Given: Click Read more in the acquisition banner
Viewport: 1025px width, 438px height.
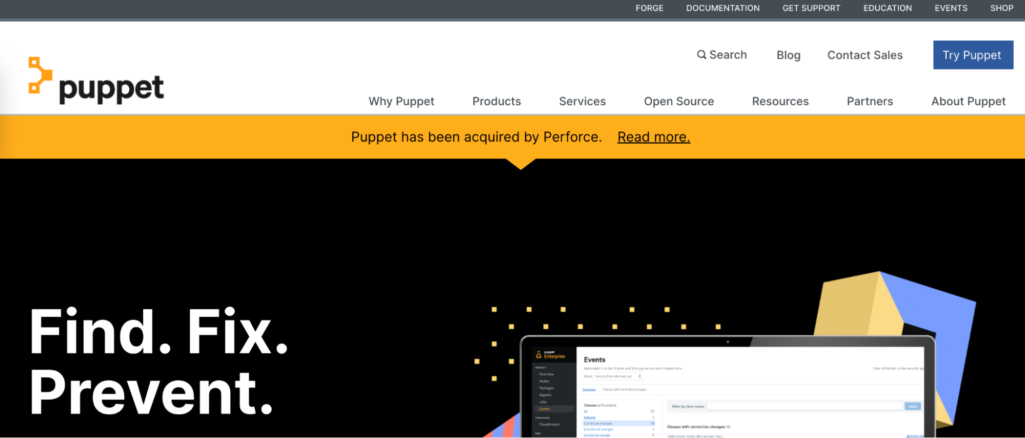Looking at the screenshot, I should 653,137.
